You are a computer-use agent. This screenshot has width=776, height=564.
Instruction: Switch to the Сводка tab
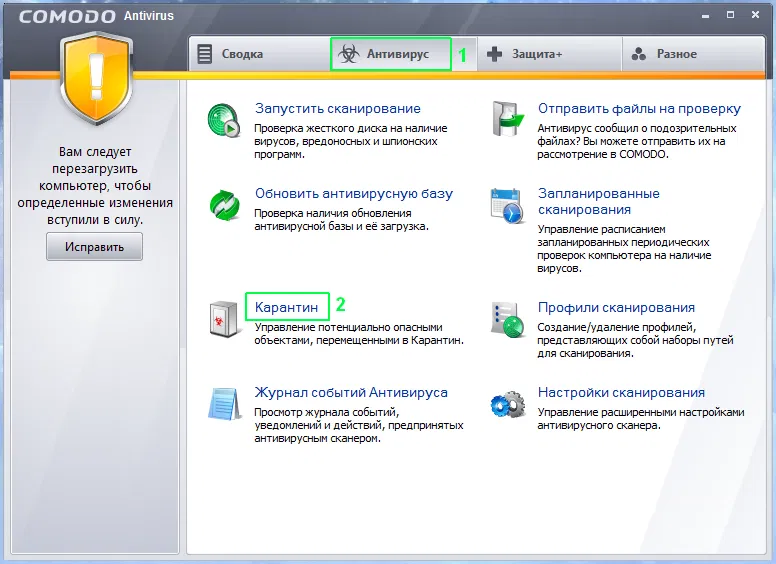[x=259, y=54]
